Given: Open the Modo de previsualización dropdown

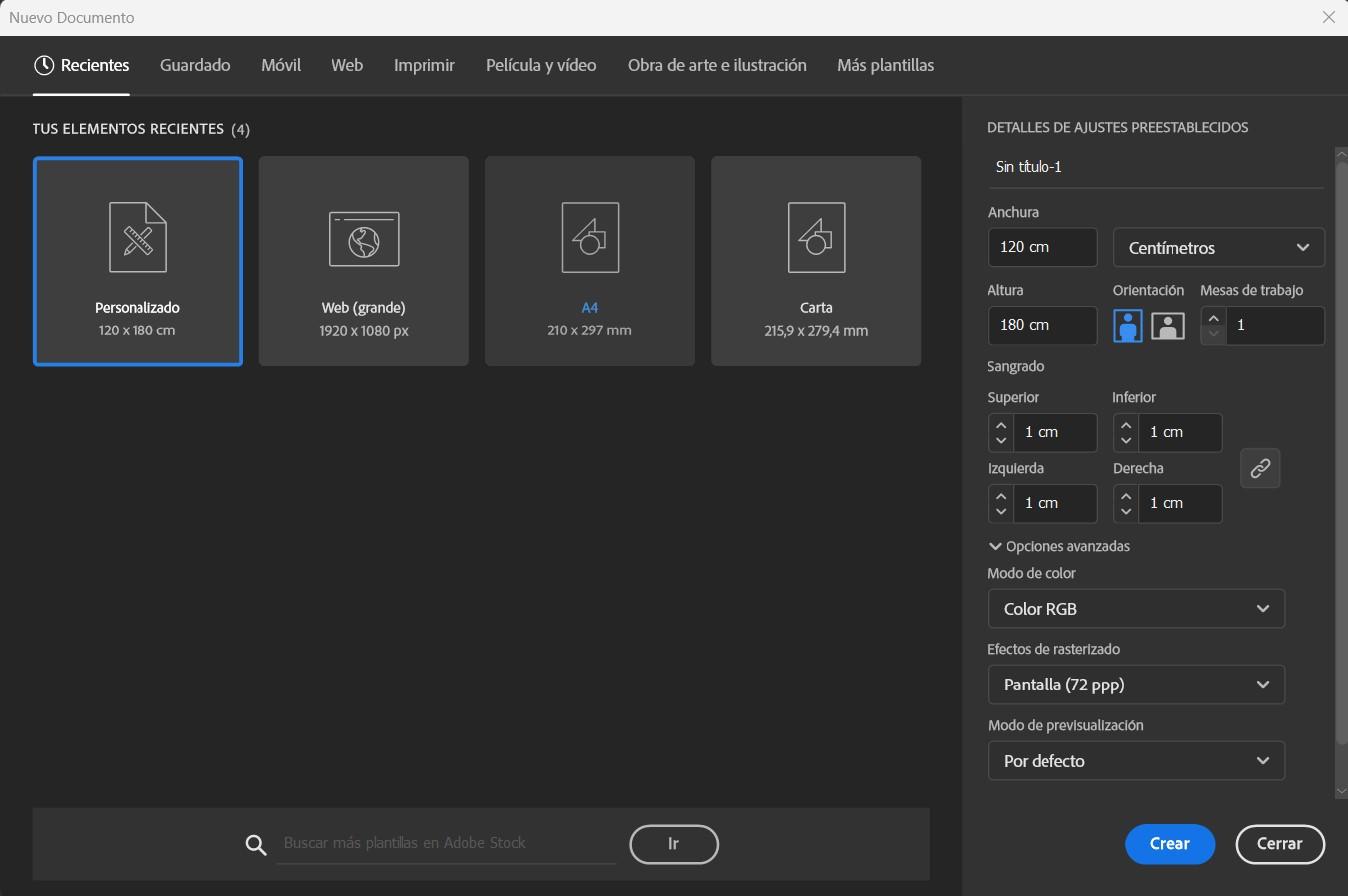Looking at the screenshot, I should click(x=1136, y=760).
